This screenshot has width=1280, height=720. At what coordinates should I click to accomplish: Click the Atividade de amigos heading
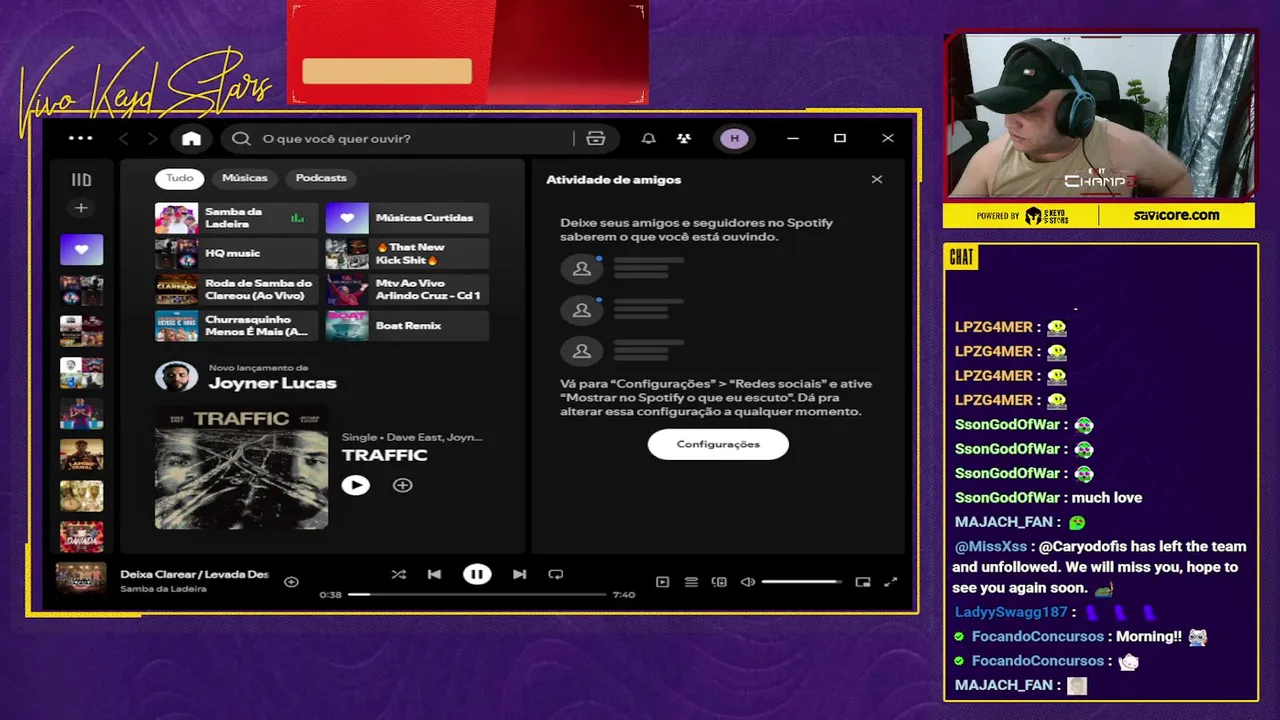pos(613,180)
